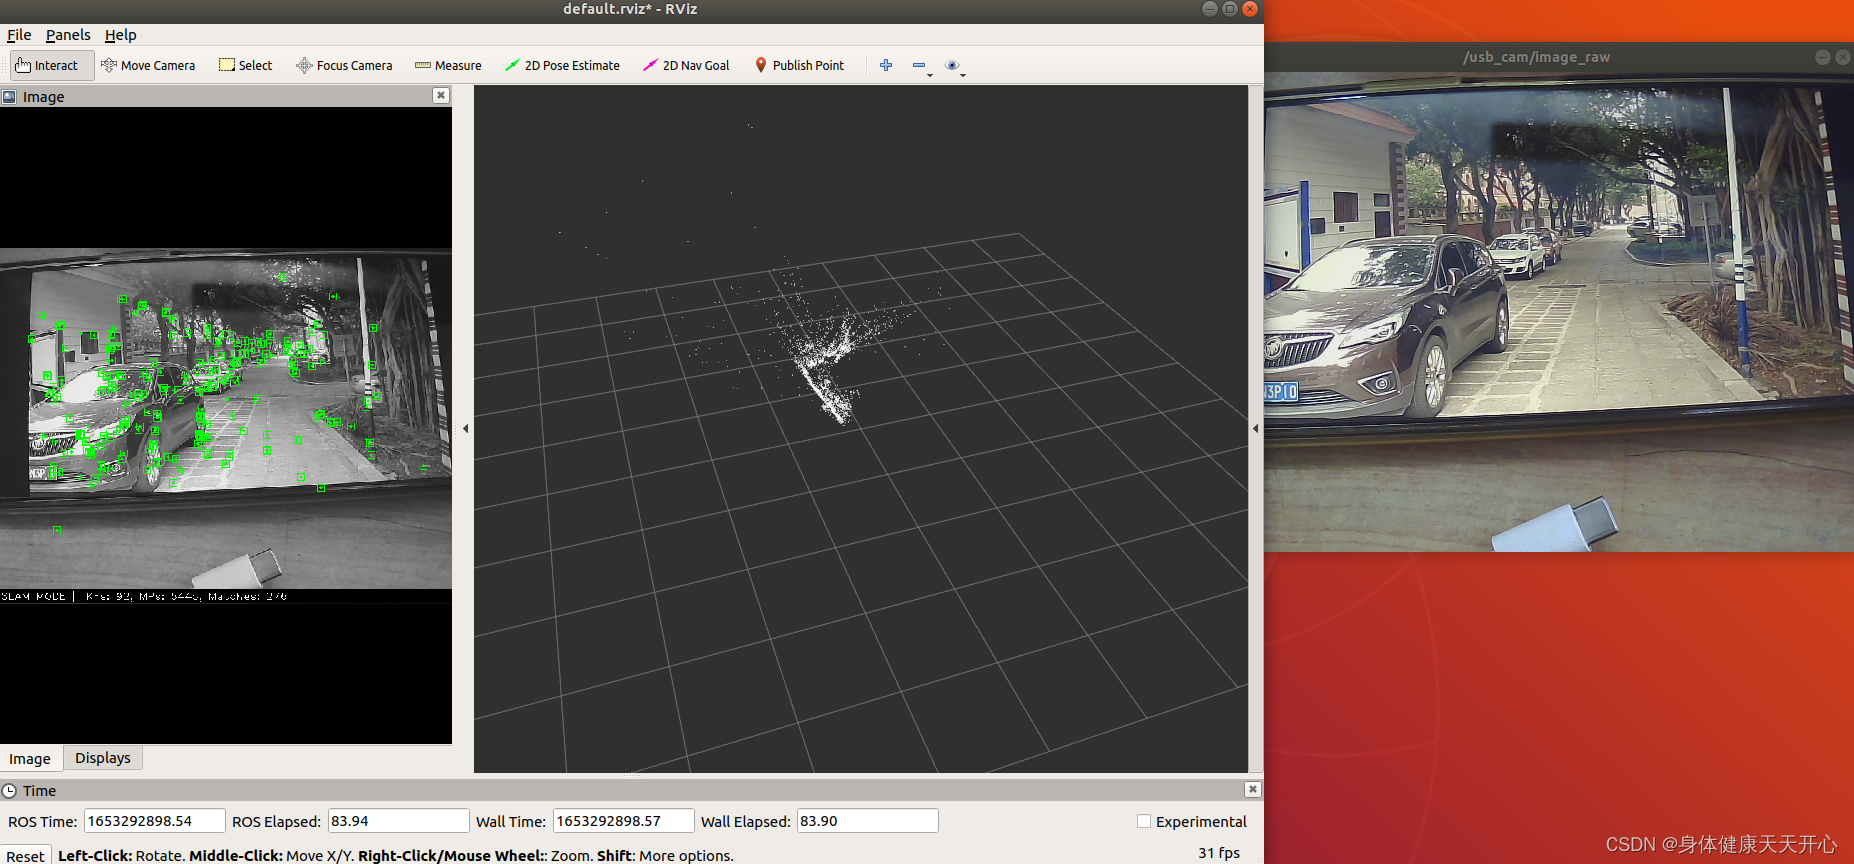Click the SLAM MODE status text
Viewport: 1854px width, 864px height.
click(144, 596)
